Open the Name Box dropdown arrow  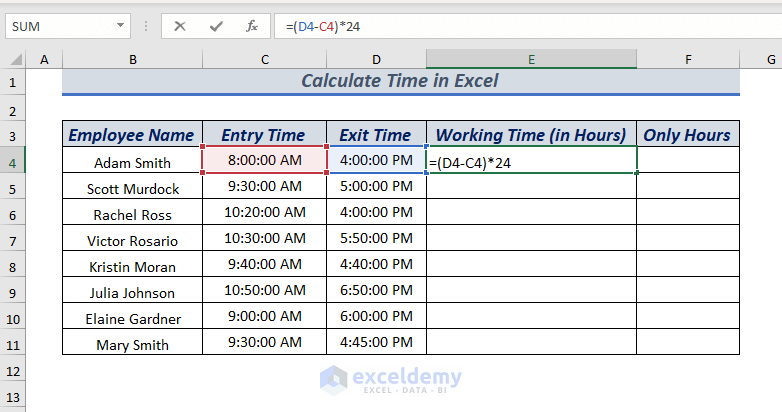[121, 26]
